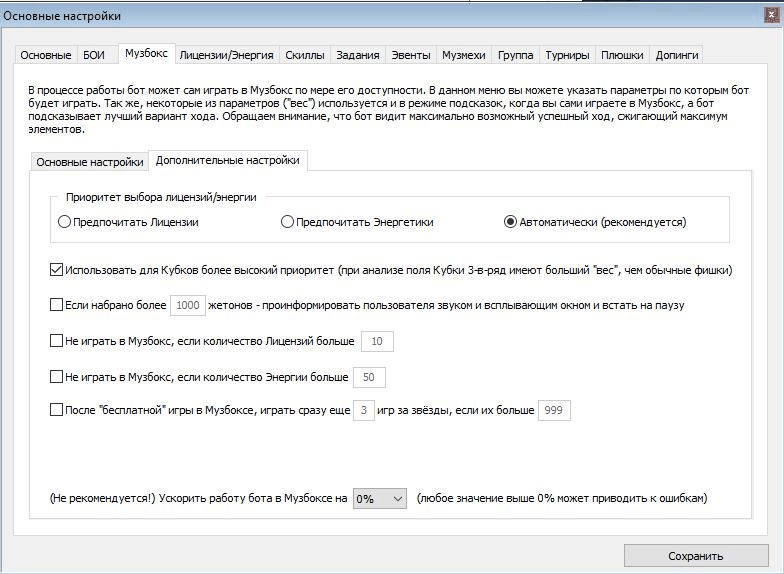Click the '(Не рекомендуется!) Ускорить работу бота' label

[198, 498]
